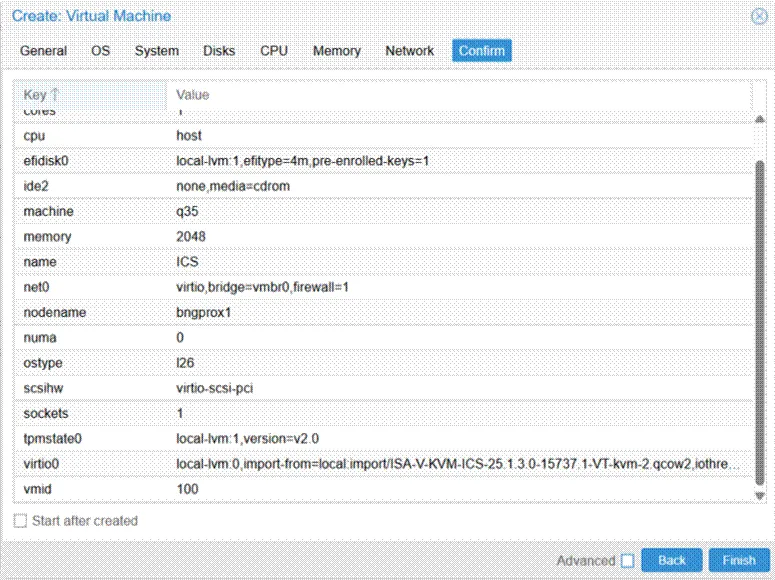Select the cpu row with value host

click(383, 135)
